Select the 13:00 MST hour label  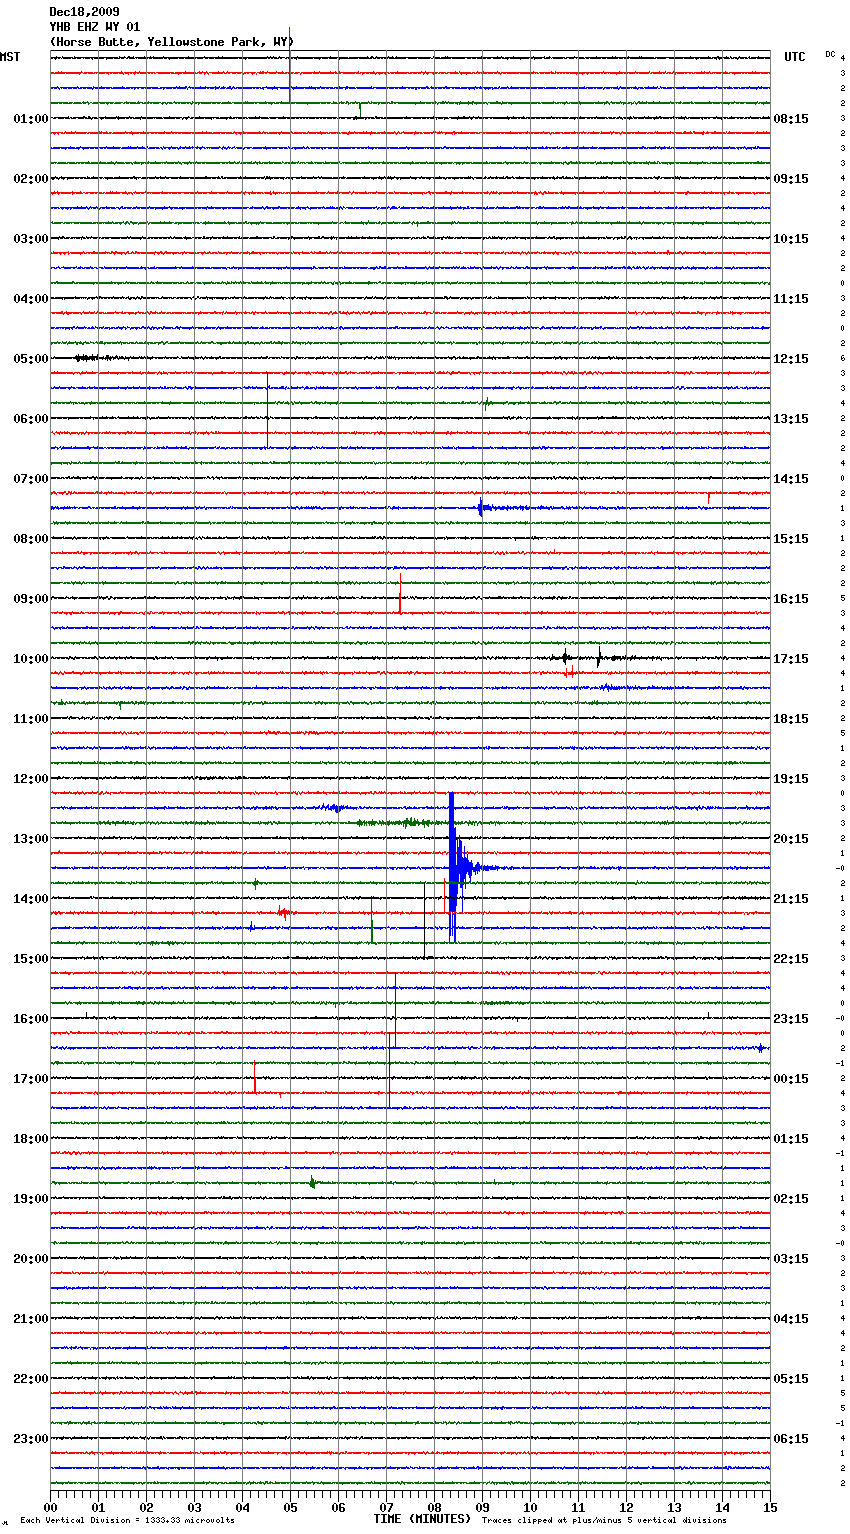point(30,839)
